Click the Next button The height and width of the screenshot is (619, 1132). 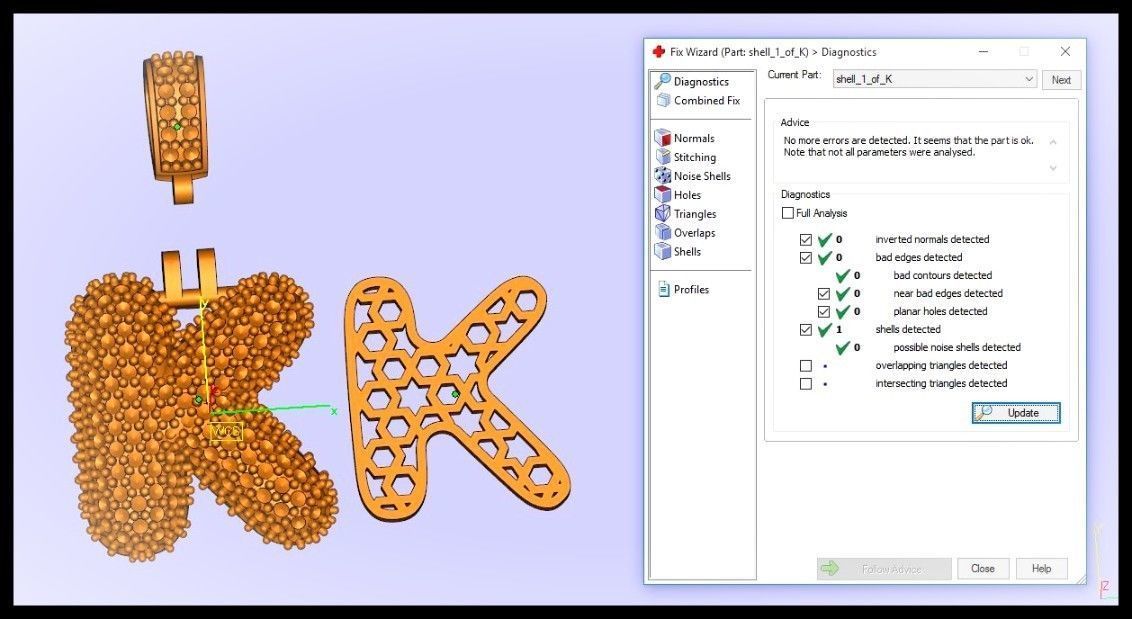point(1061,80)
